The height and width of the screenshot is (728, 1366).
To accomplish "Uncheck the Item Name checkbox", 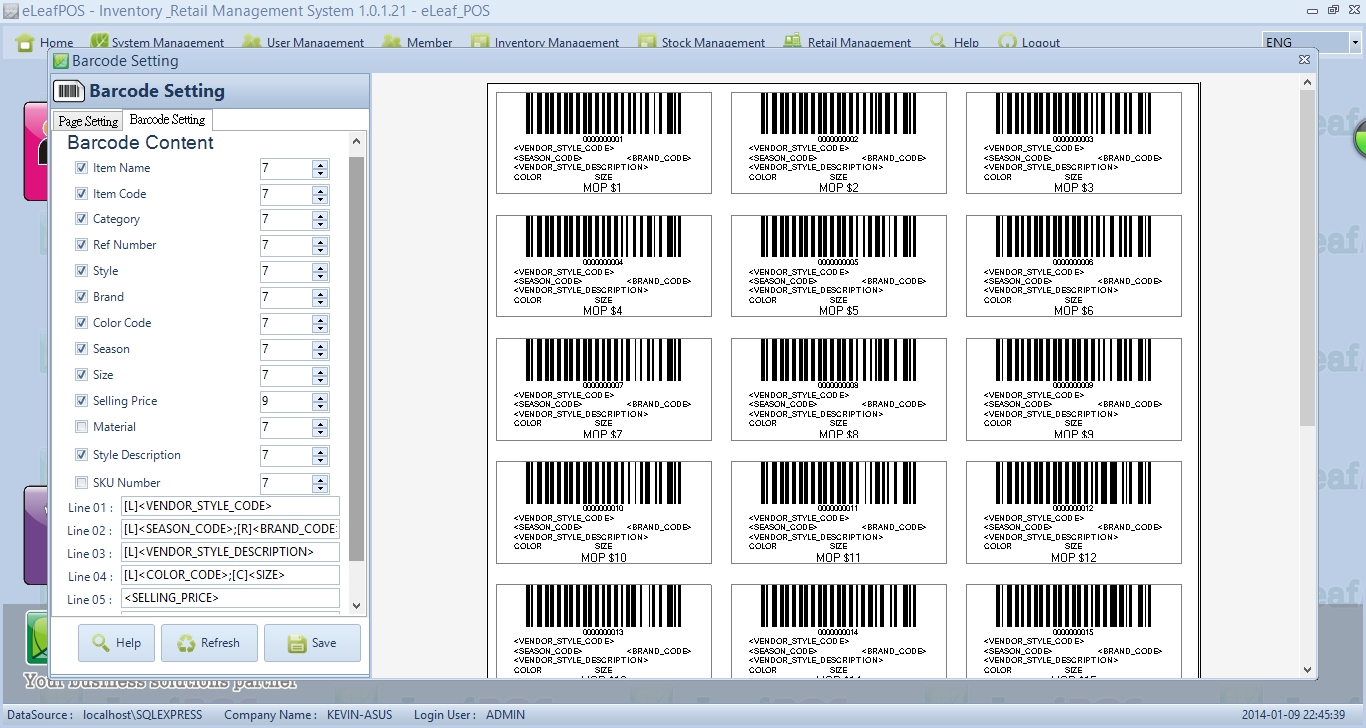I will (82, 168).
